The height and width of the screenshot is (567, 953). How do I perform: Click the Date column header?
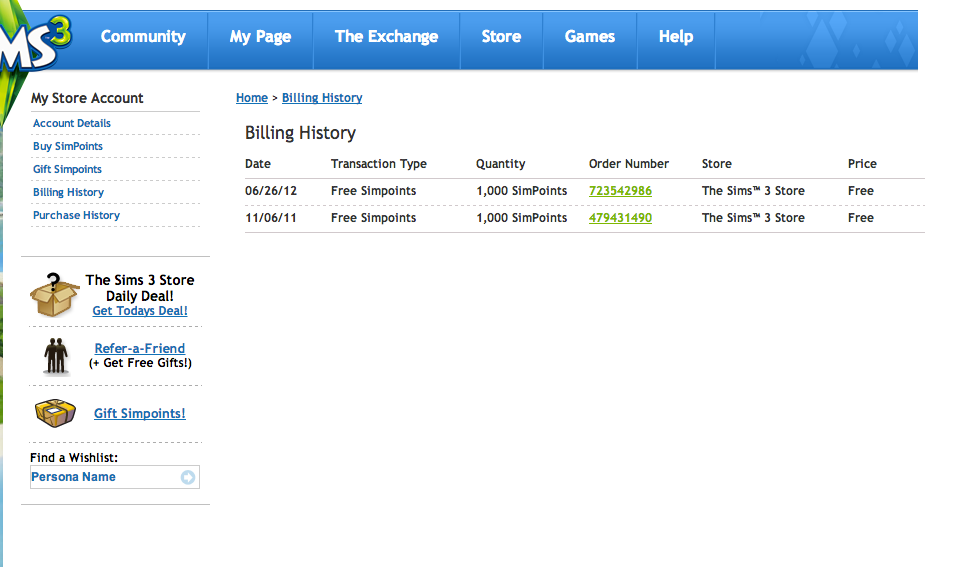pyautogui.click(x=258, y=164)
